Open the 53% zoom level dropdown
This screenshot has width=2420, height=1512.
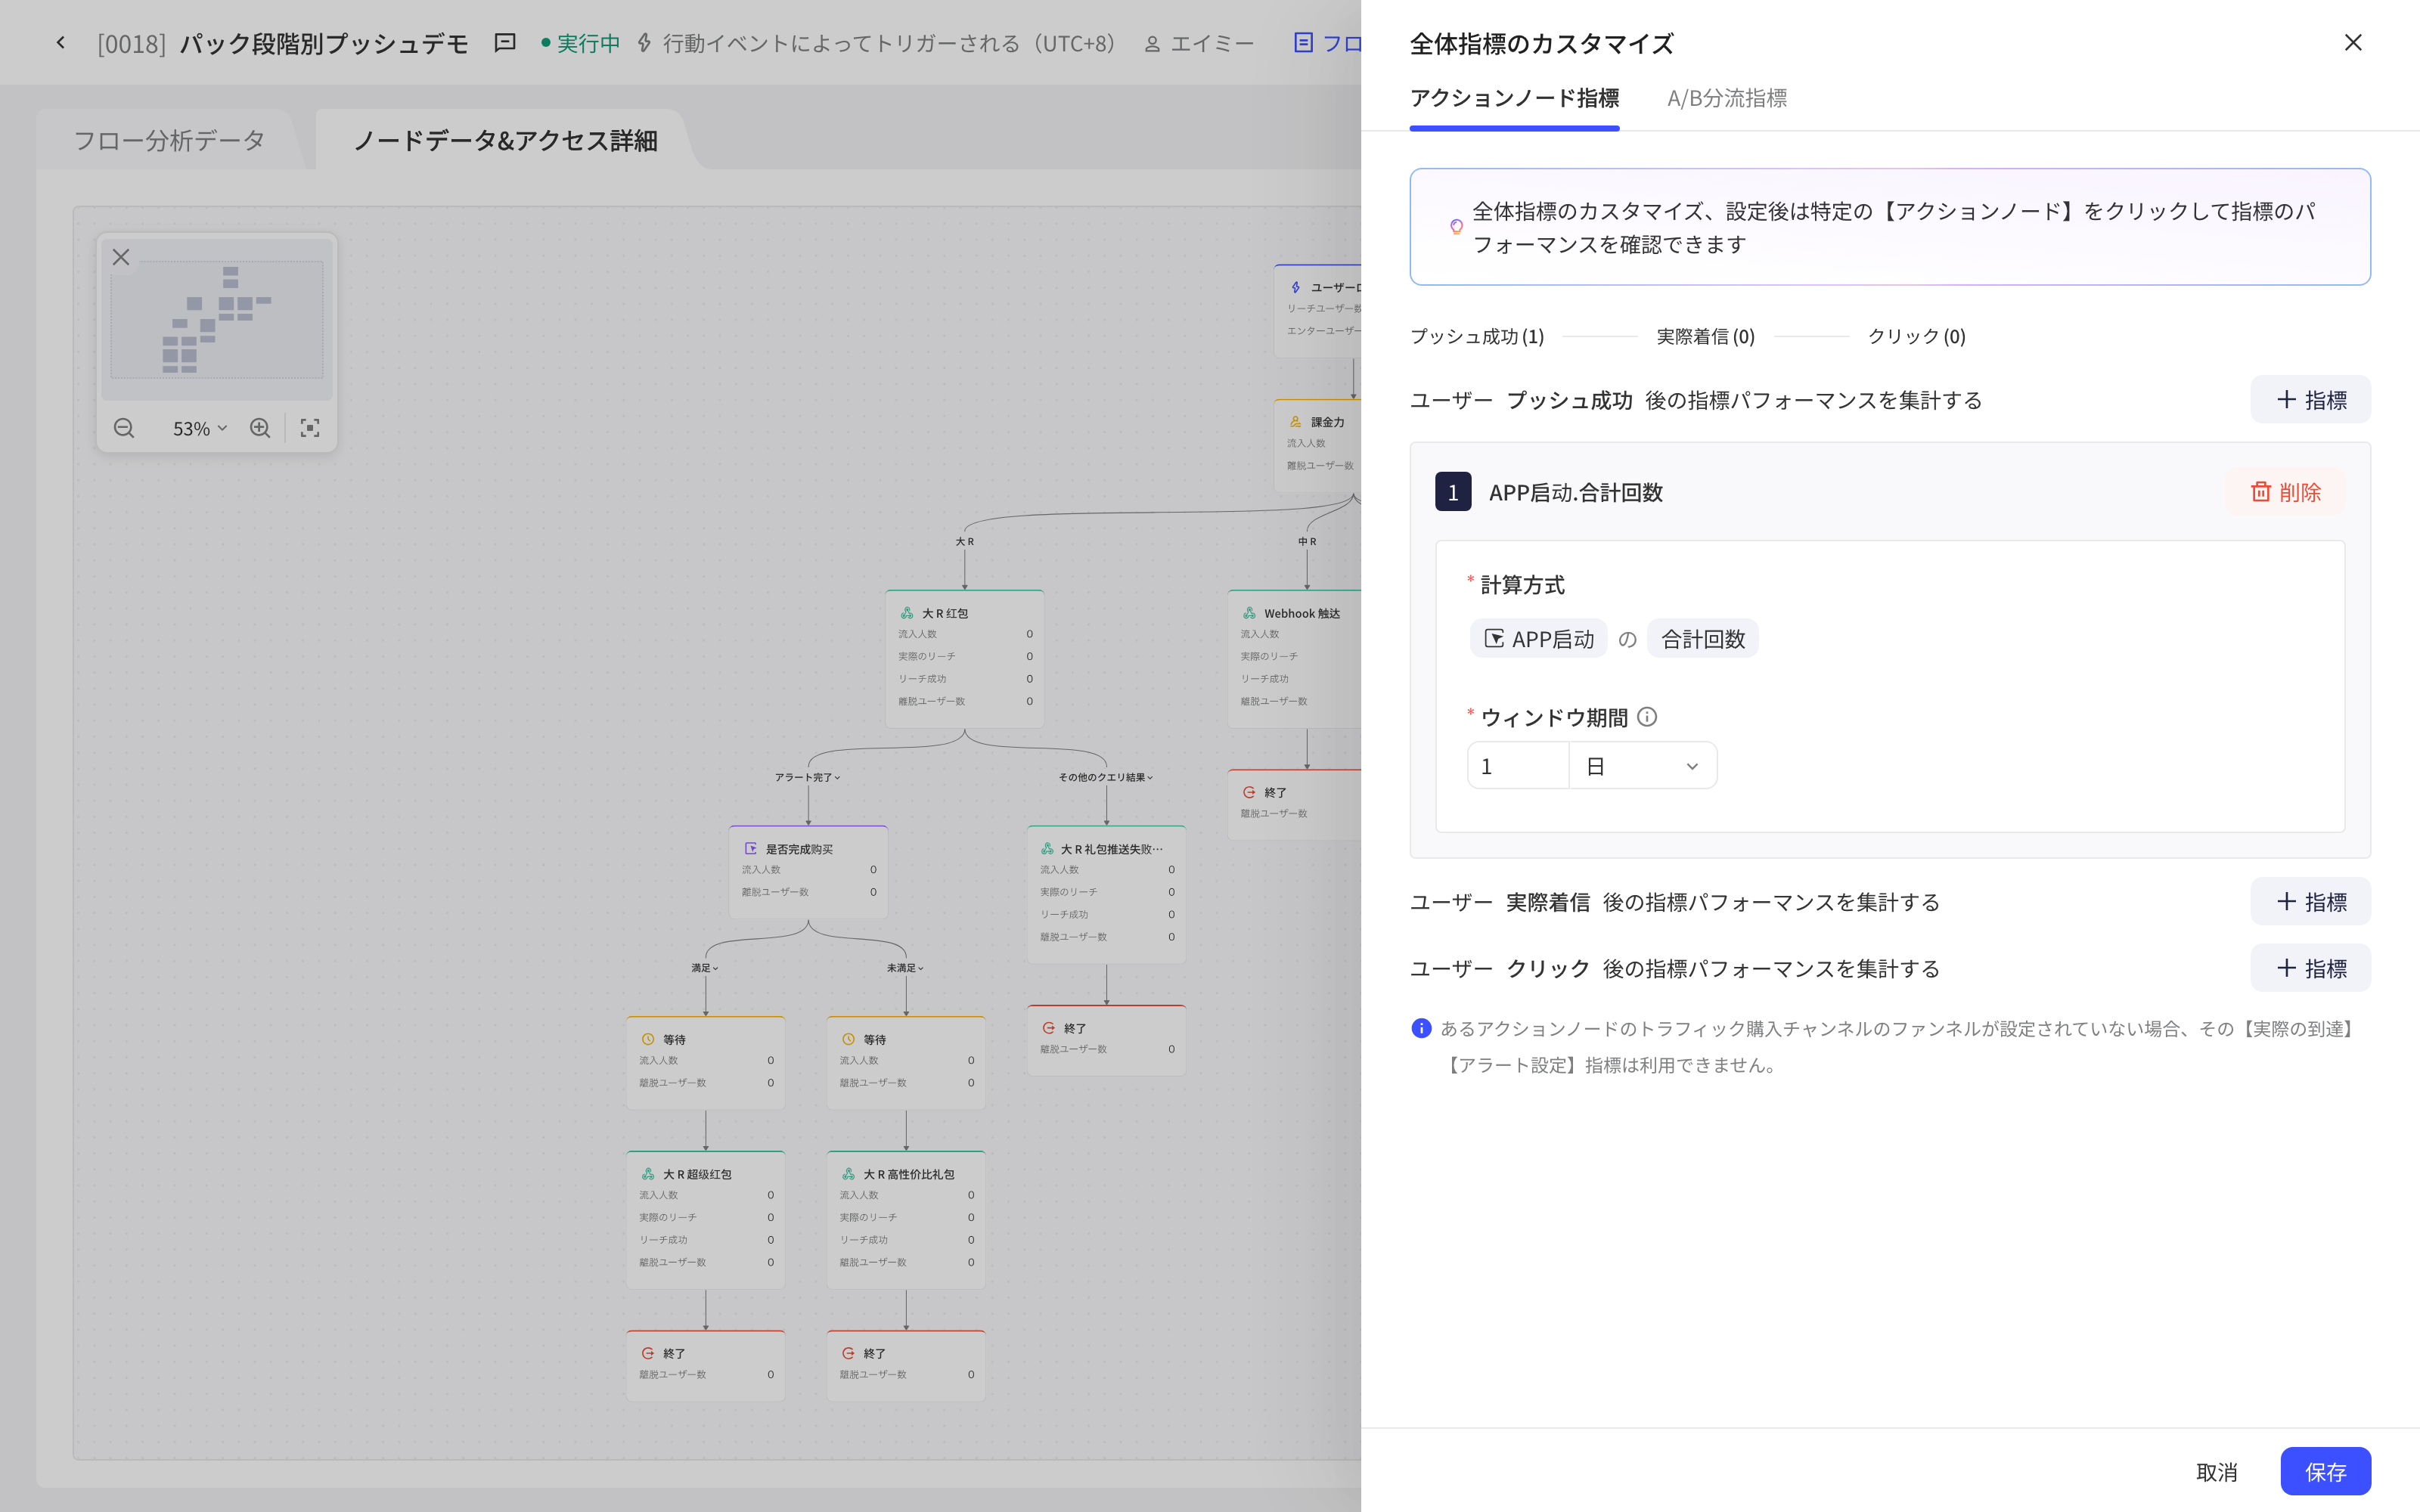tap(200, 428)
